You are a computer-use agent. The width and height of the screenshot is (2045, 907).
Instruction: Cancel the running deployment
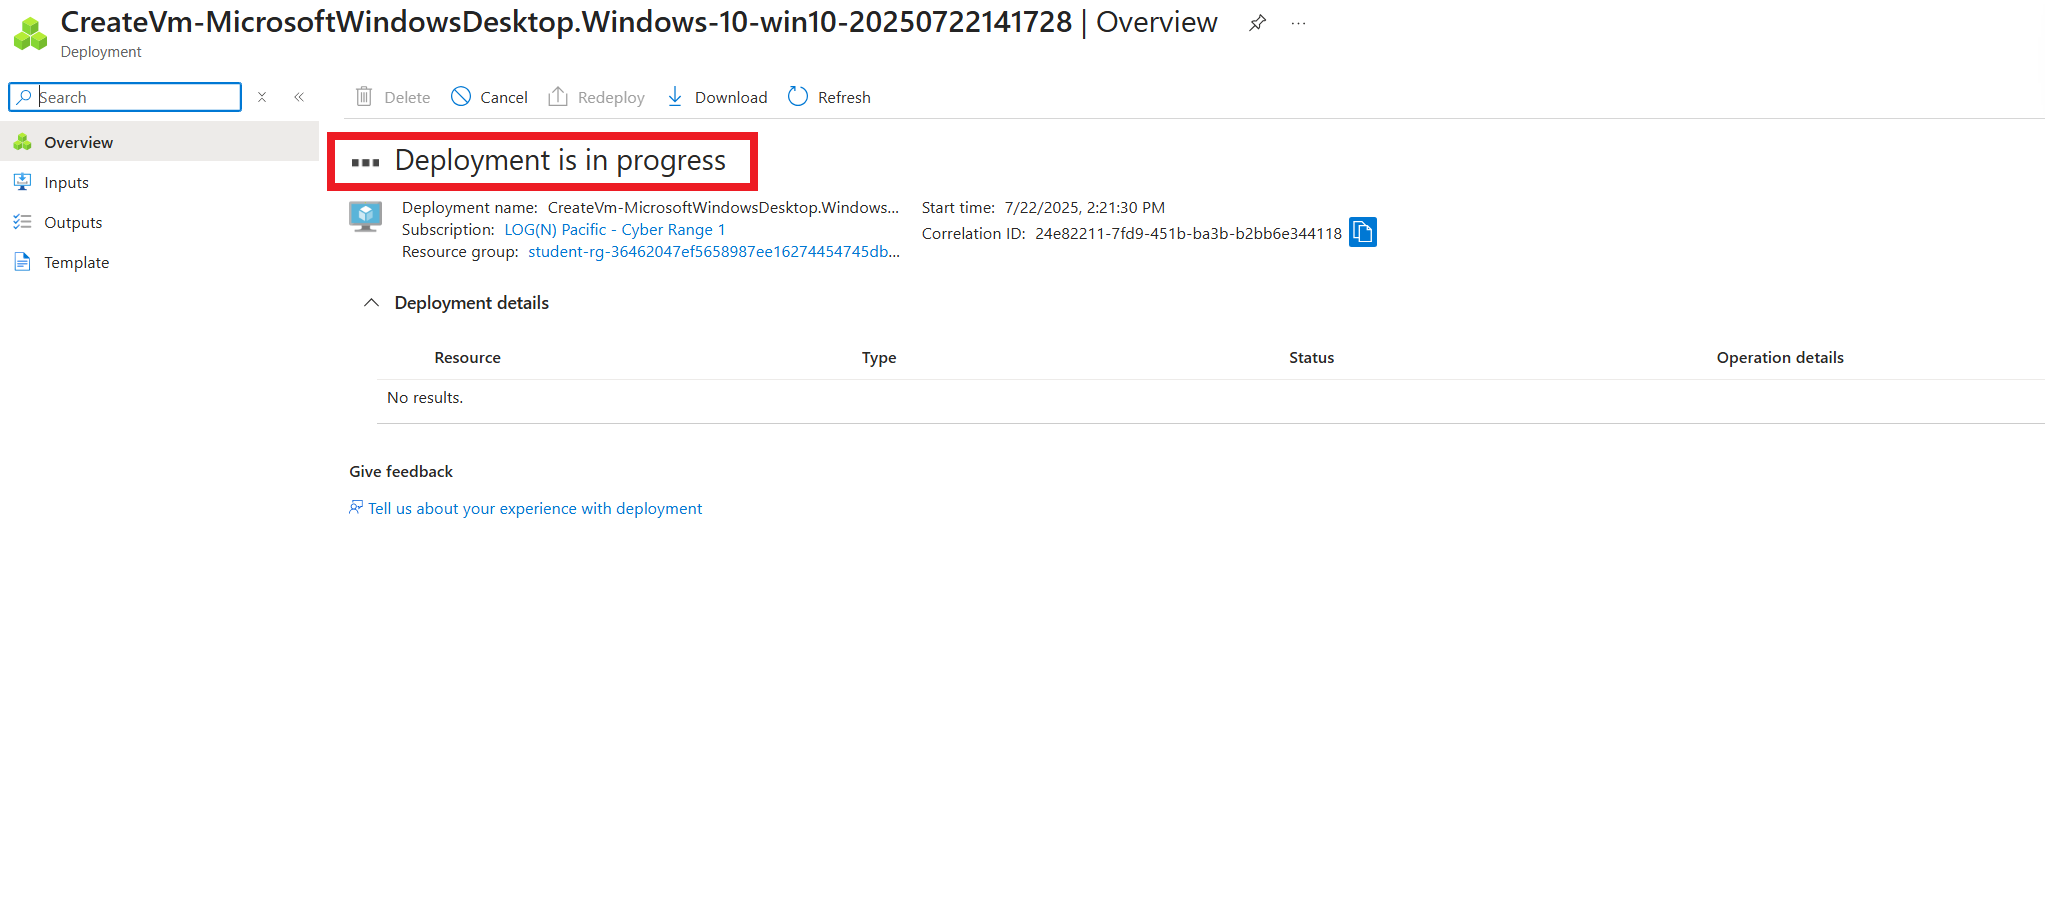coord(489,97)
